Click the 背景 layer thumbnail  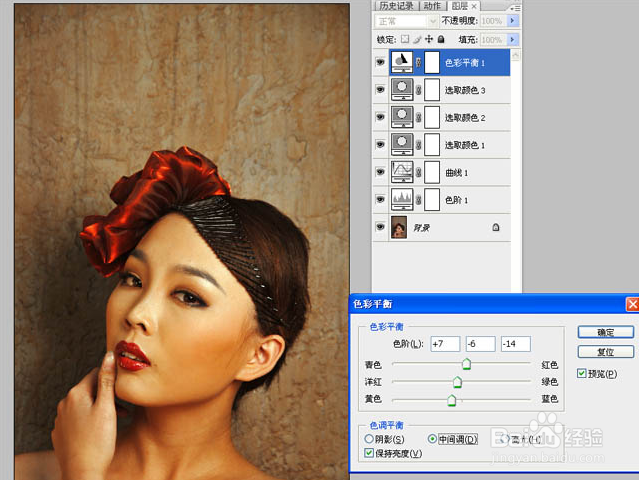[x=399, y=227]
